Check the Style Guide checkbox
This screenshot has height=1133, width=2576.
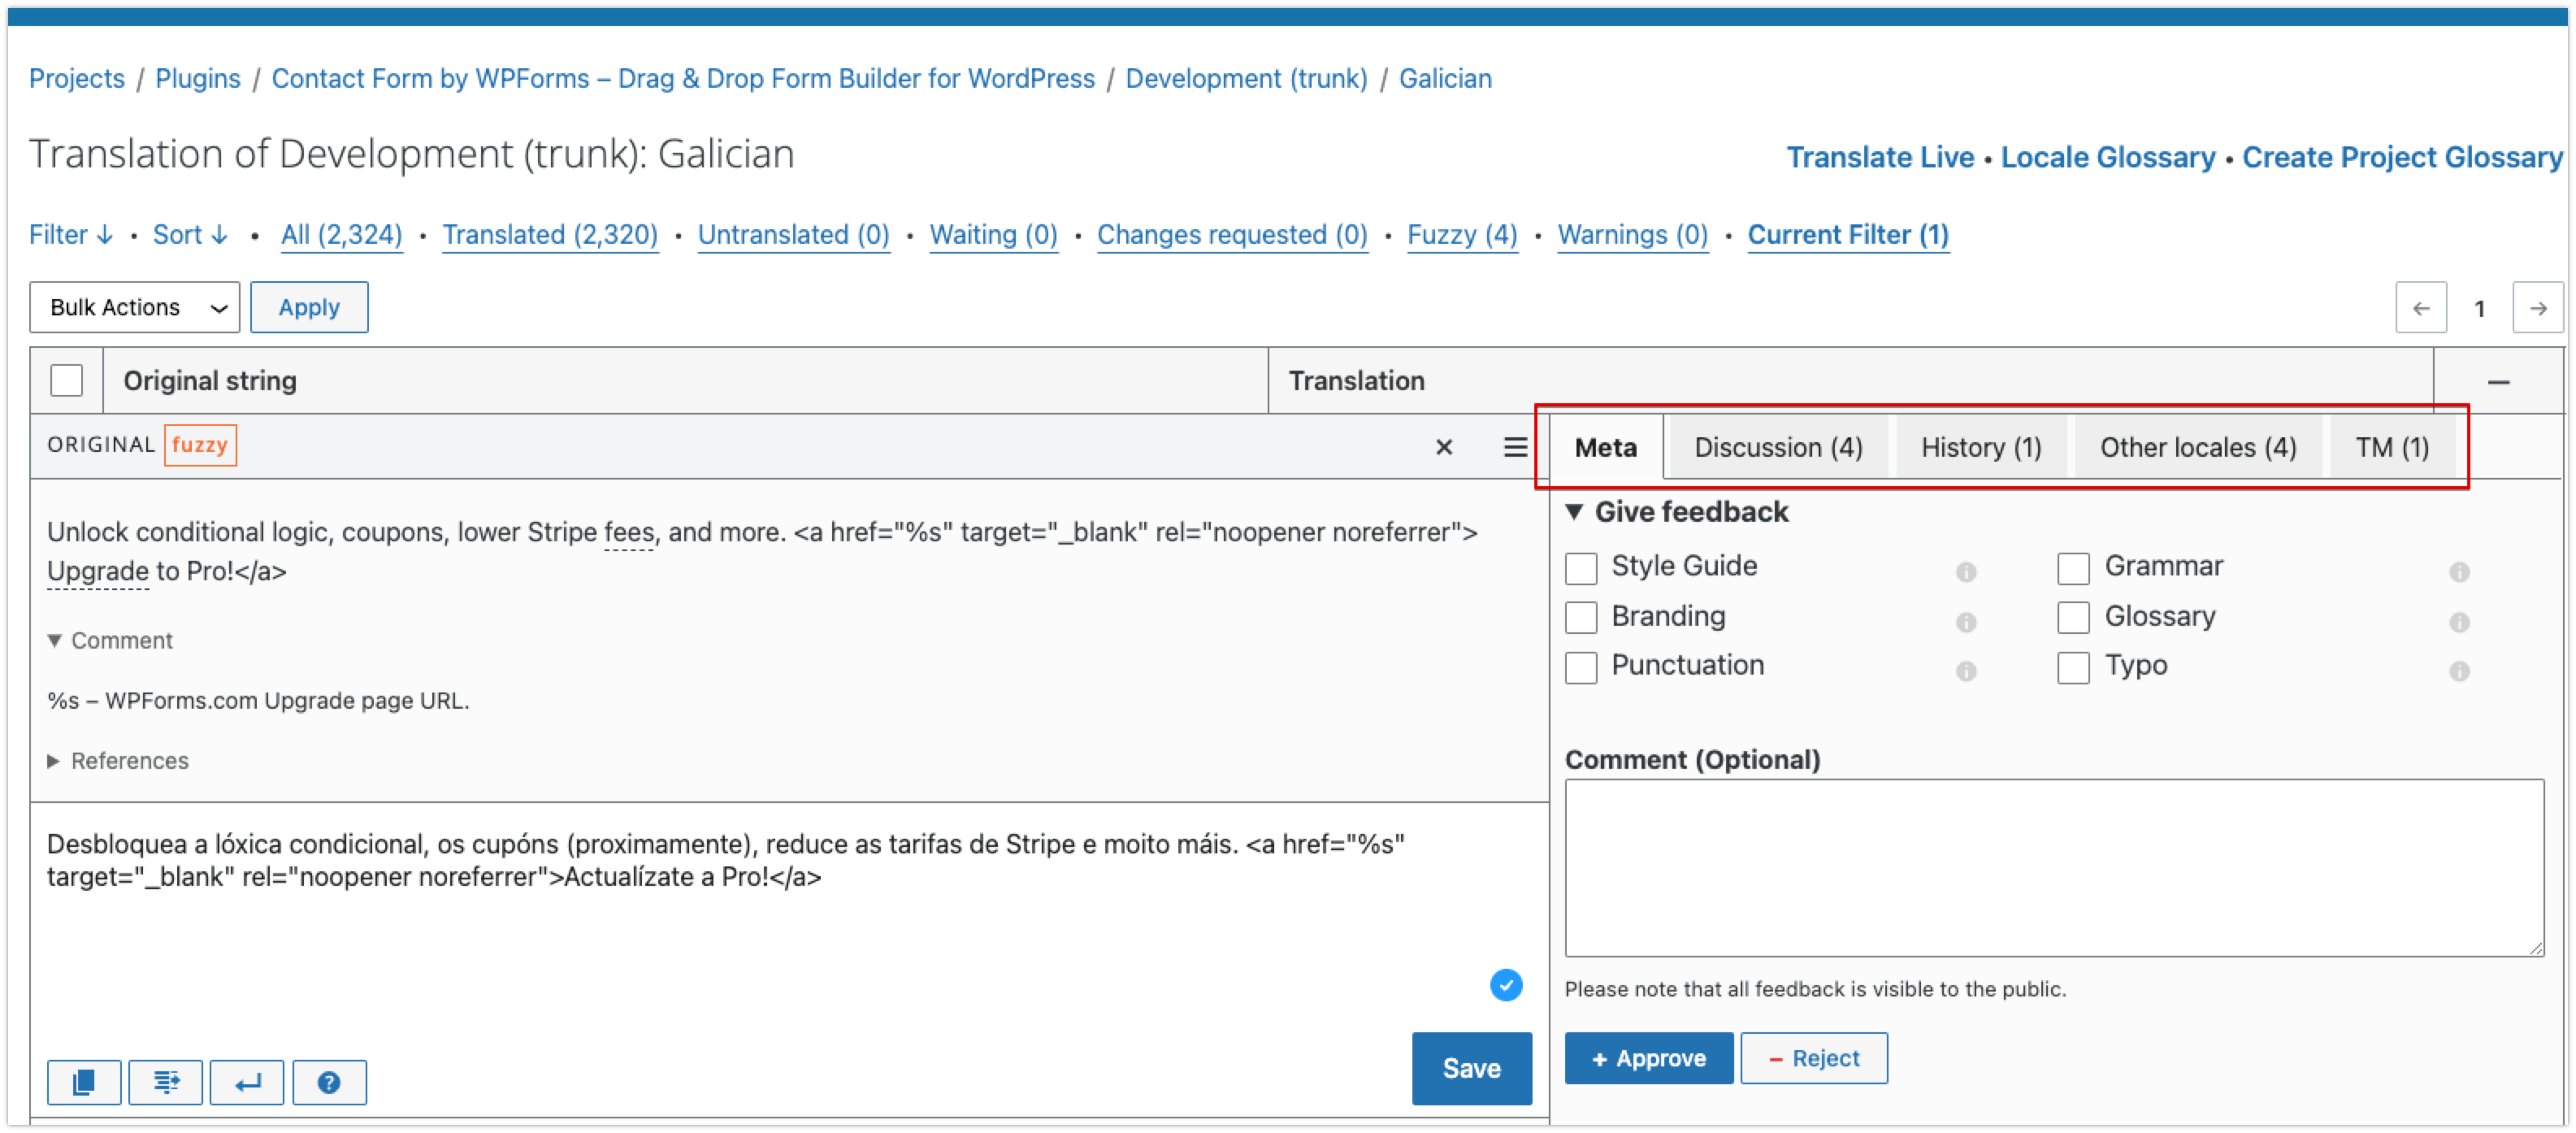1581,568
